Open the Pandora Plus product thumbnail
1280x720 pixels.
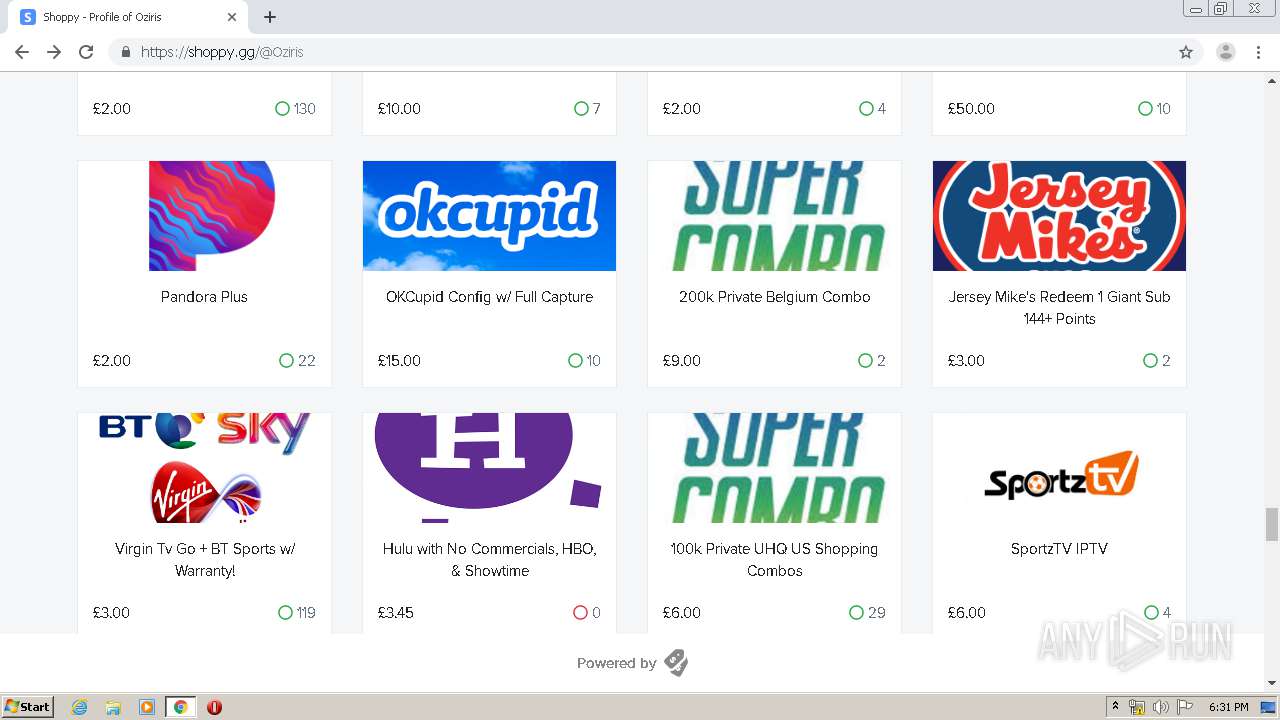204,216
